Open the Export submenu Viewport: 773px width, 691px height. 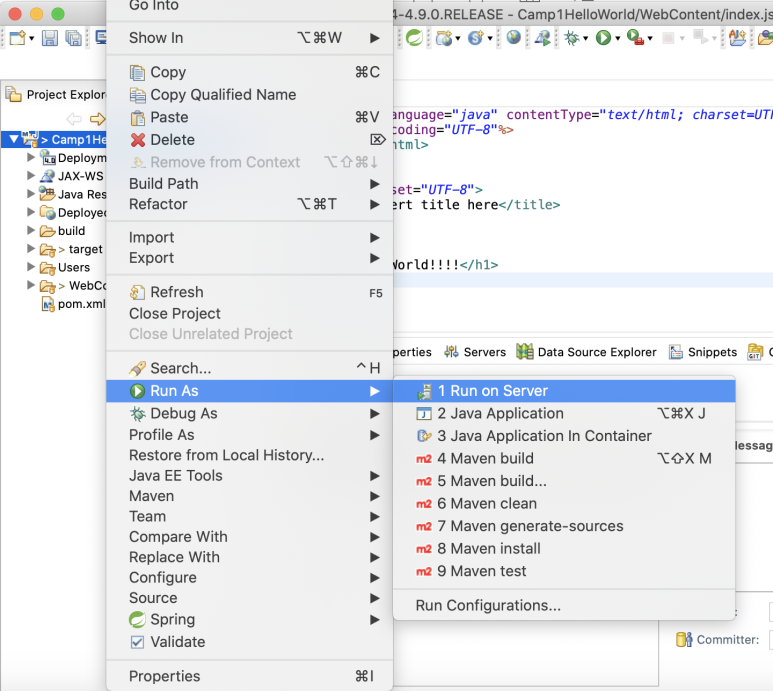[249, 258]
